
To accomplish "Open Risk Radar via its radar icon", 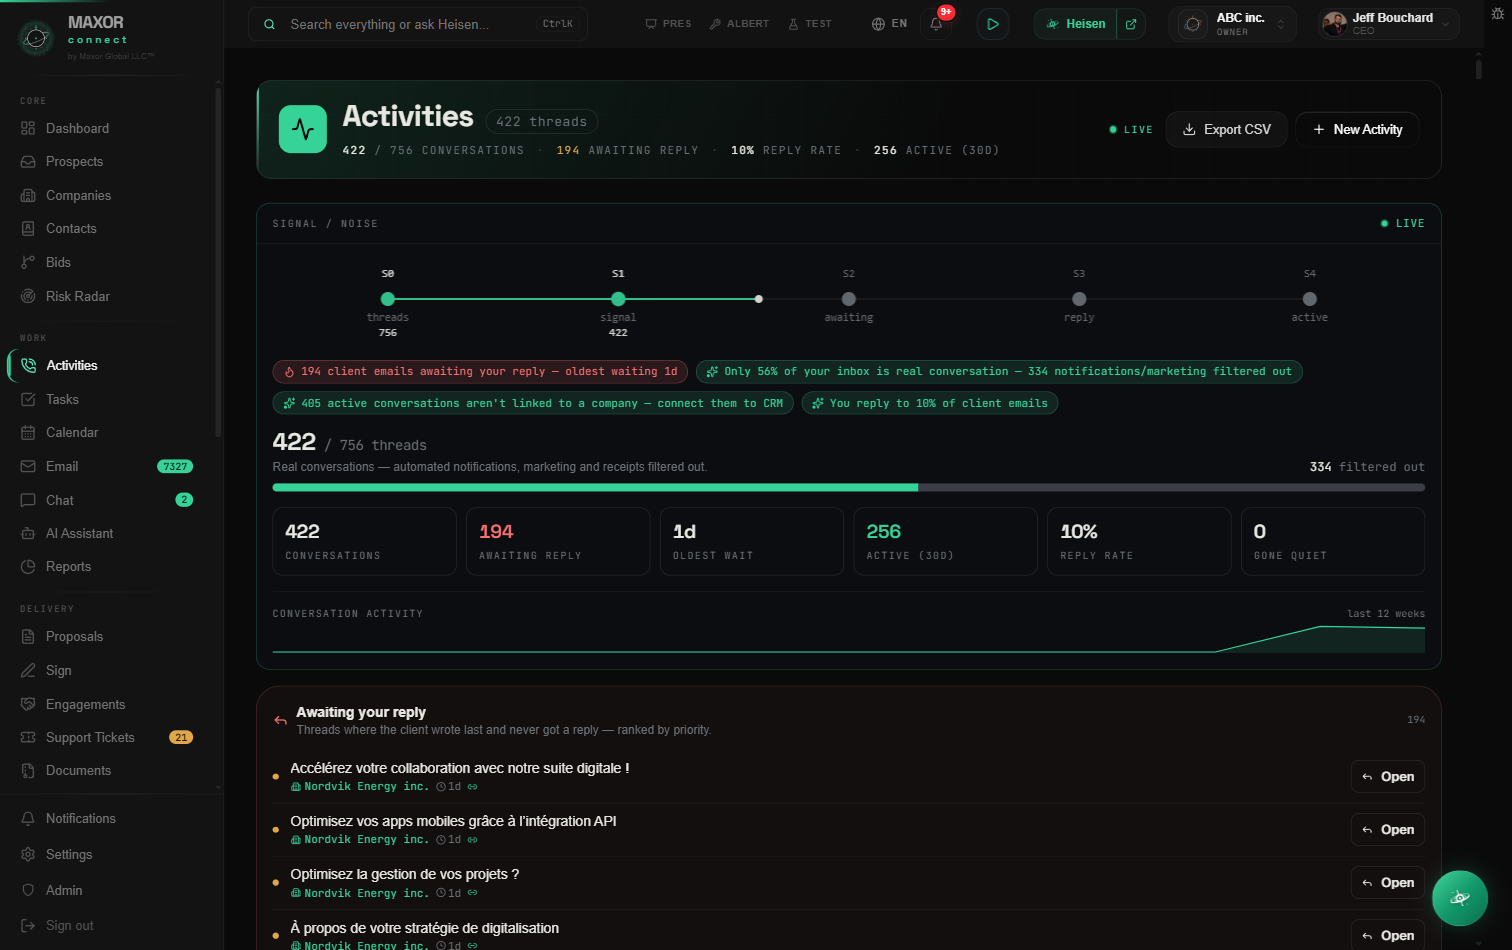I will click(28, 296).
